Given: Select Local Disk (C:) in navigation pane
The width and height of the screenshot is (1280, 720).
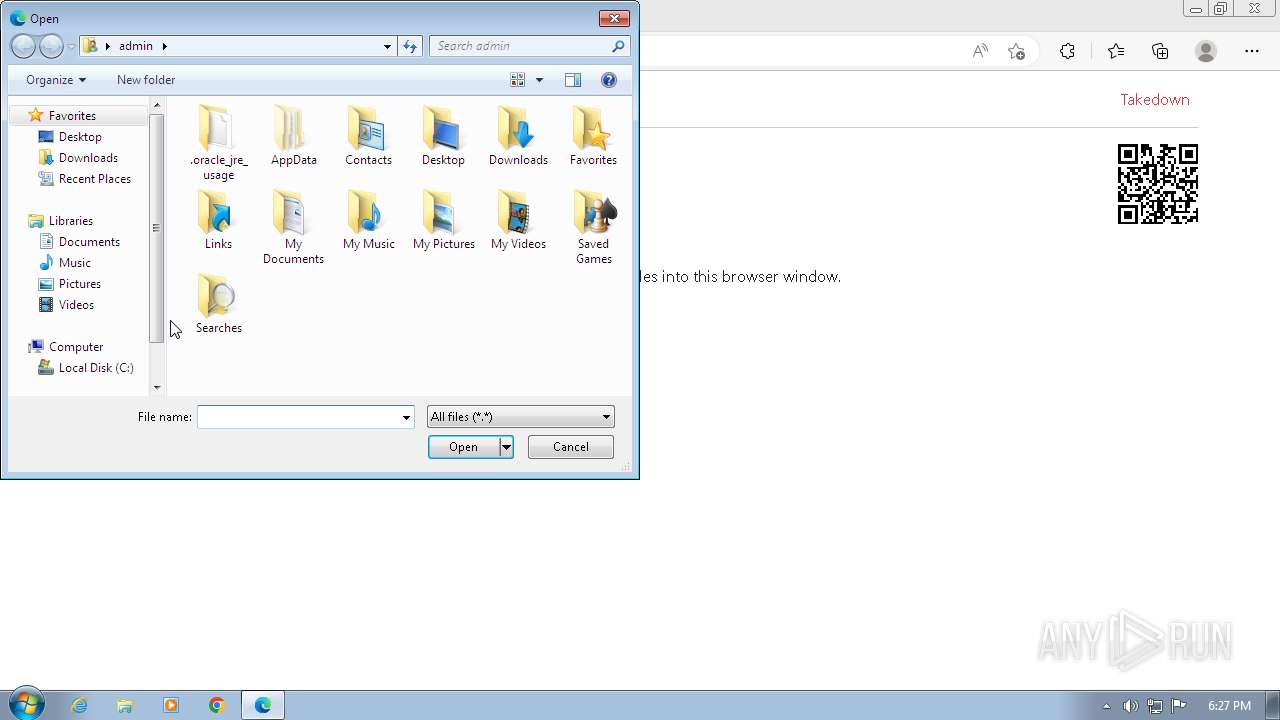Looking at the screenshot, I should (x=96, y=368).
